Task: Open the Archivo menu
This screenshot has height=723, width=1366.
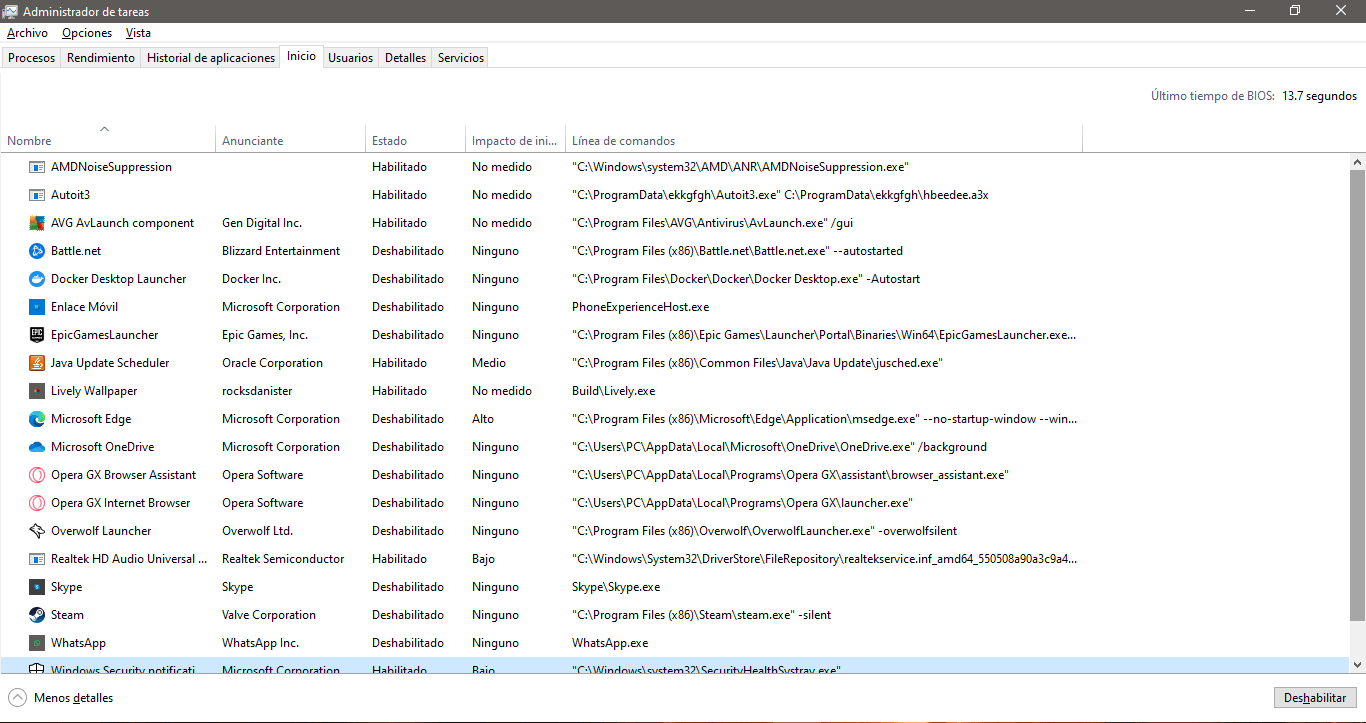Action: 27,33
